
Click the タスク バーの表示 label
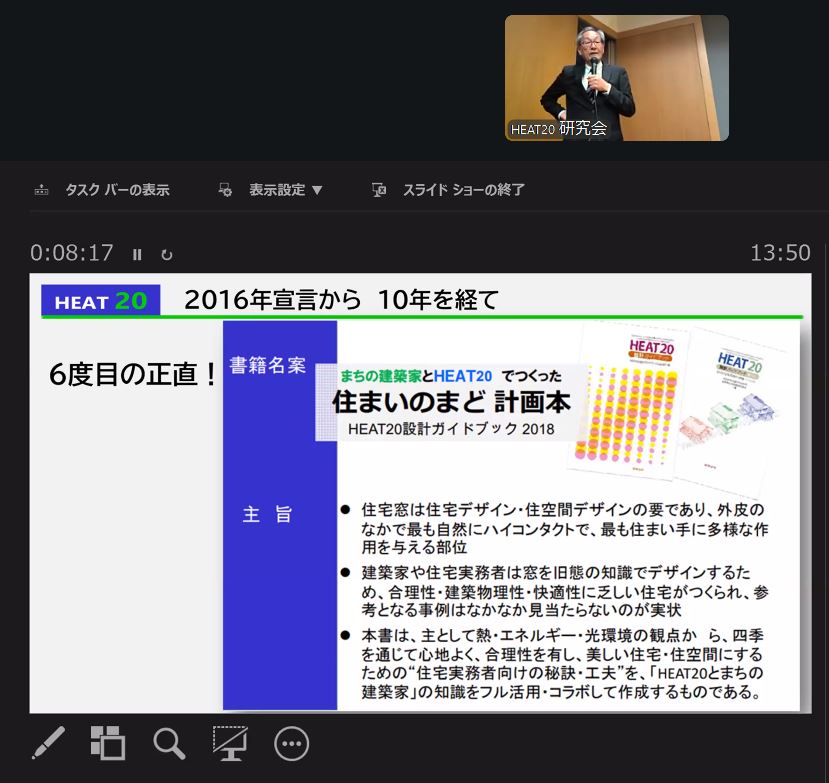[117, 190]
